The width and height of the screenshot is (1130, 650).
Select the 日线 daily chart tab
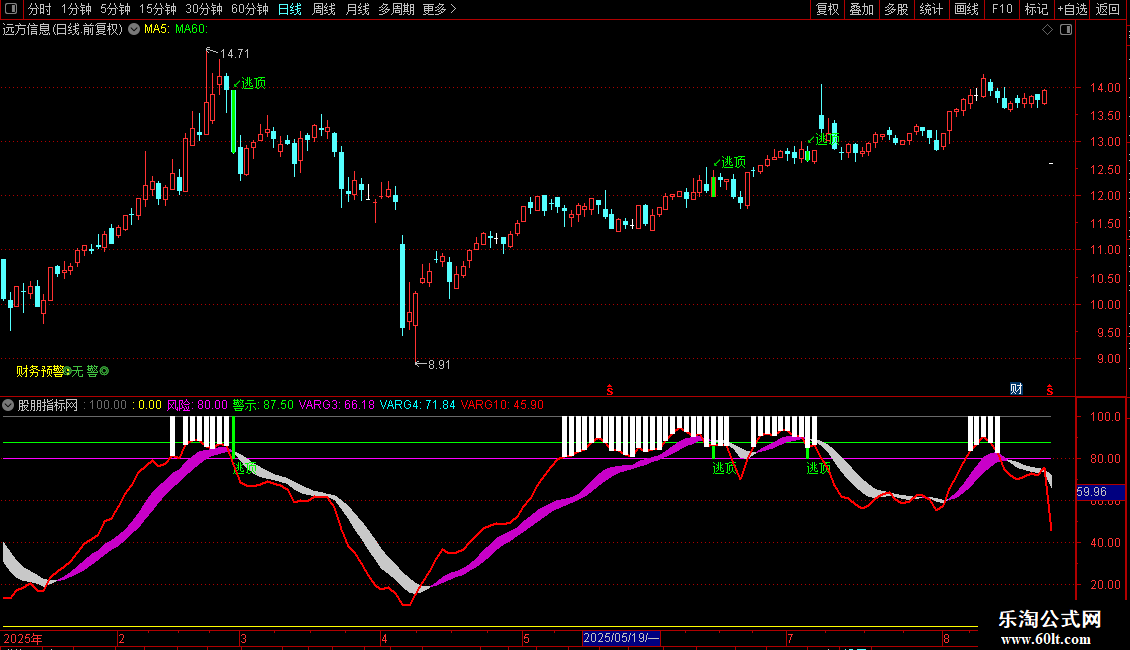(x=290, y=9)
